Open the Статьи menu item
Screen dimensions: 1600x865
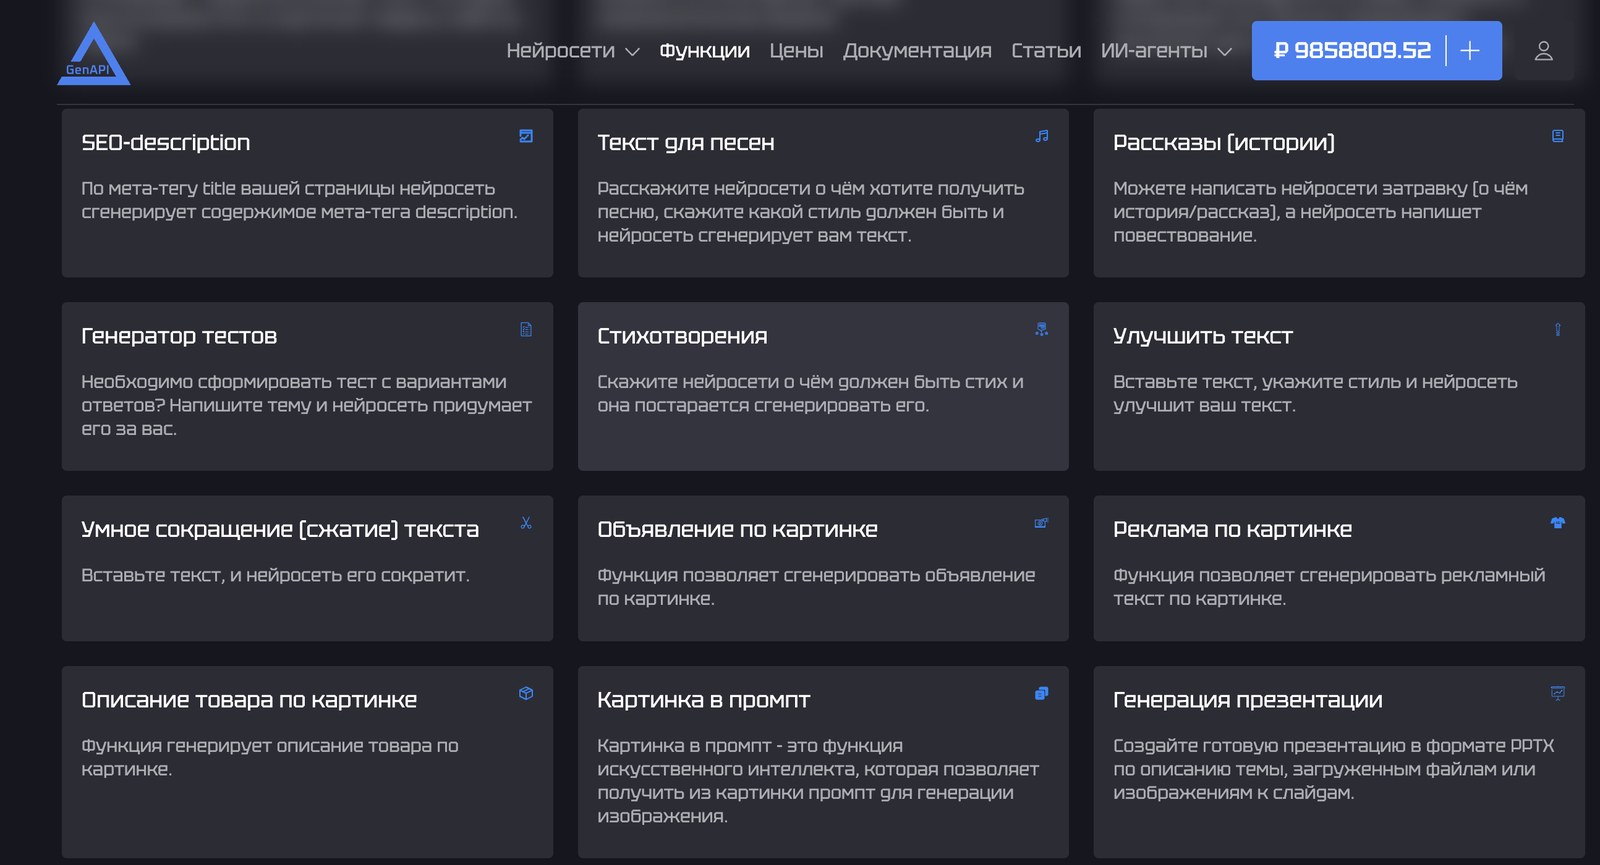pos(1046,51)
